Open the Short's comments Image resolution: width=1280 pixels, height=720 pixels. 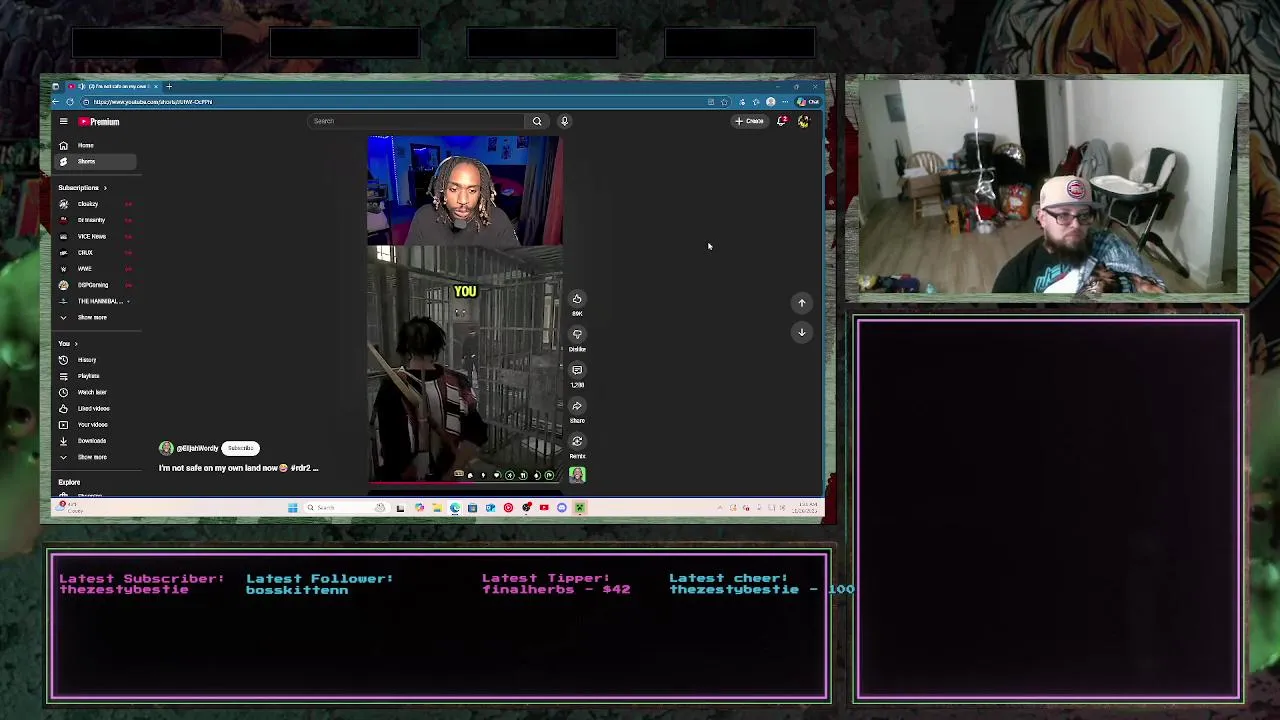[577, 370]
